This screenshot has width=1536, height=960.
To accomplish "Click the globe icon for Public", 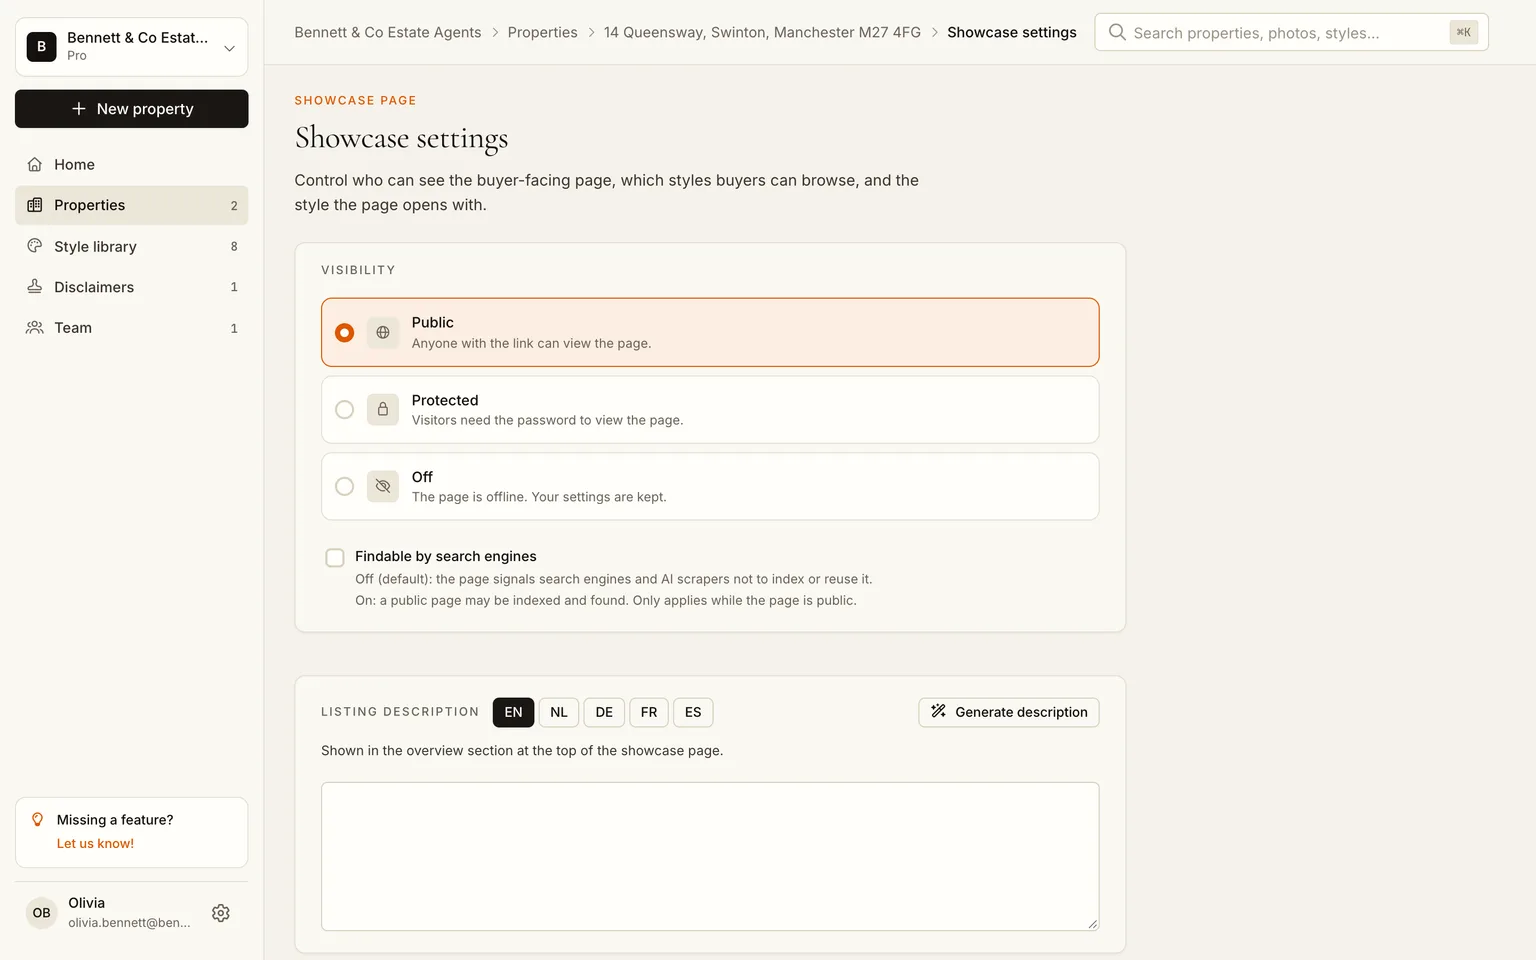I will (x=383, y=333).
